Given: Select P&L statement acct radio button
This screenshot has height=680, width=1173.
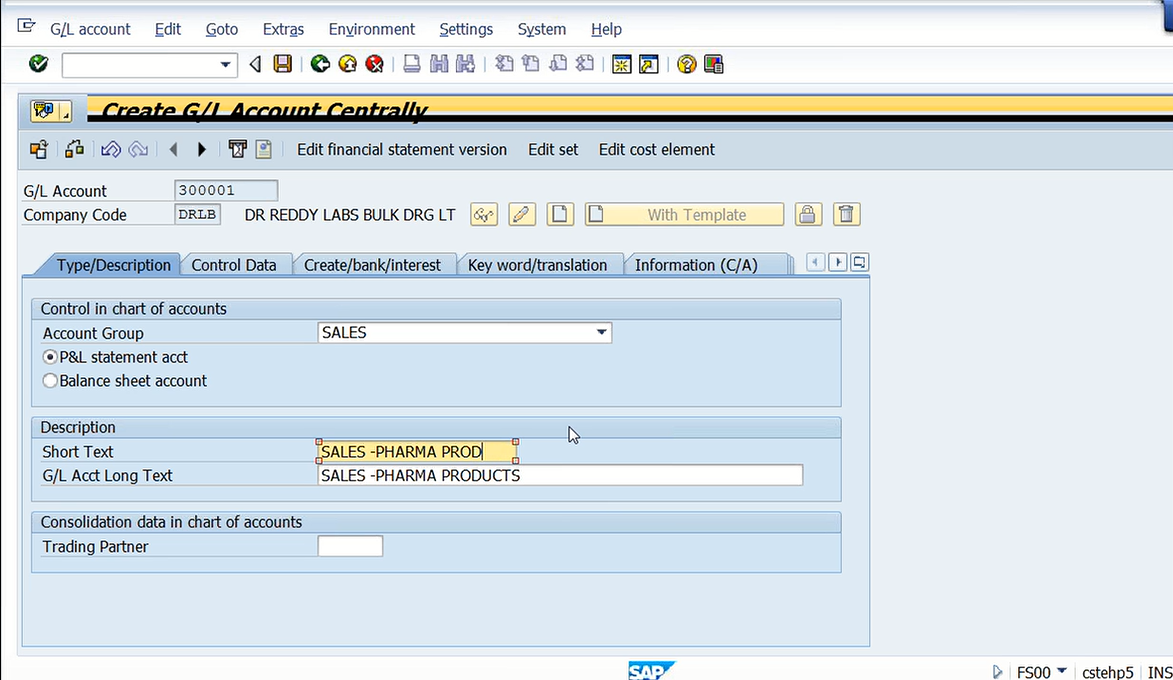Looking at the screenshot, I should point(50,358).
